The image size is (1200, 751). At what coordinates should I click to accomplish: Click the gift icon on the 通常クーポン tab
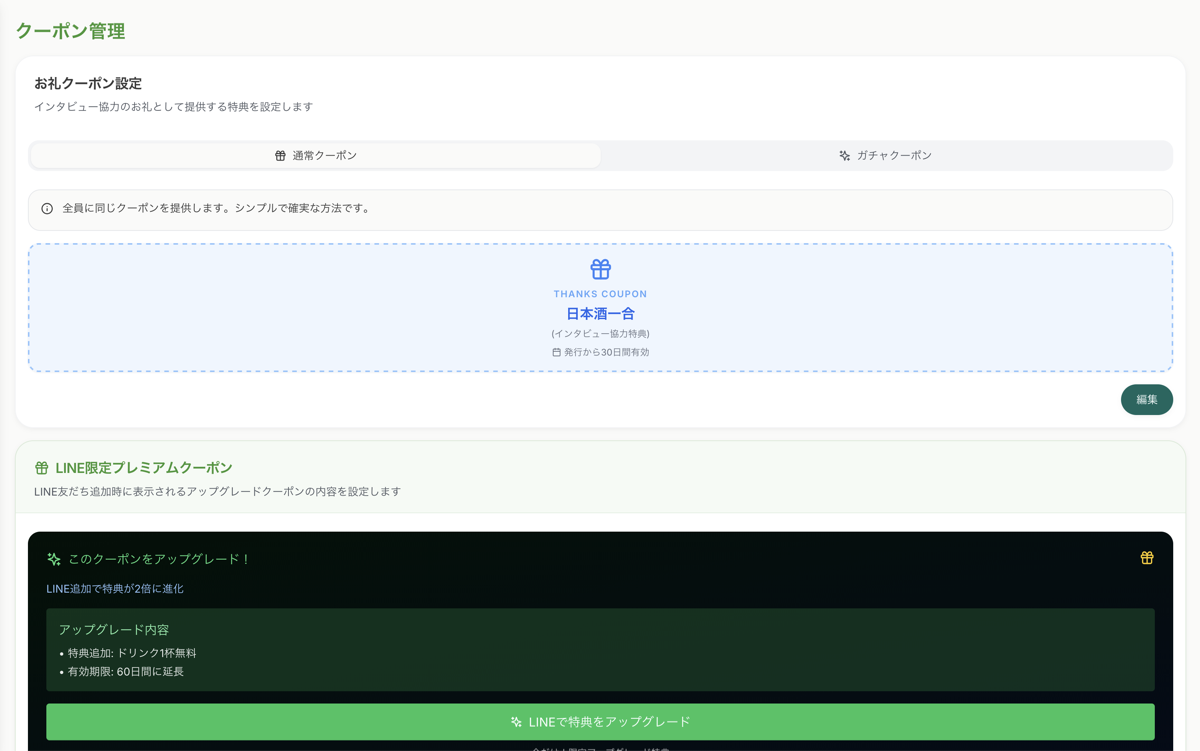pos(280,155)
